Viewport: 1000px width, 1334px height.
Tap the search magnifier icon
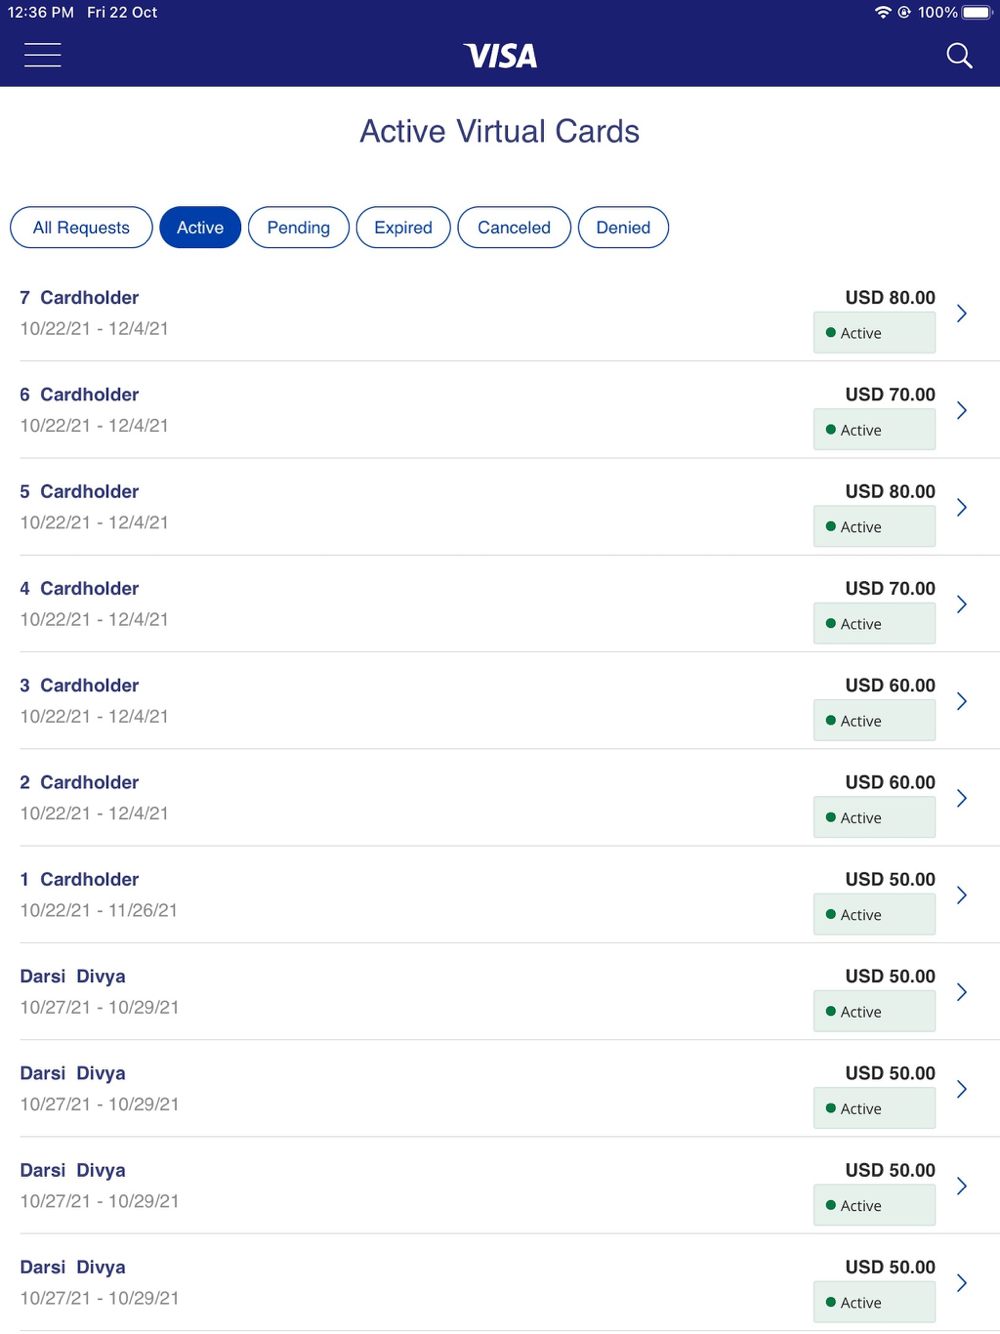click(959, 56)
